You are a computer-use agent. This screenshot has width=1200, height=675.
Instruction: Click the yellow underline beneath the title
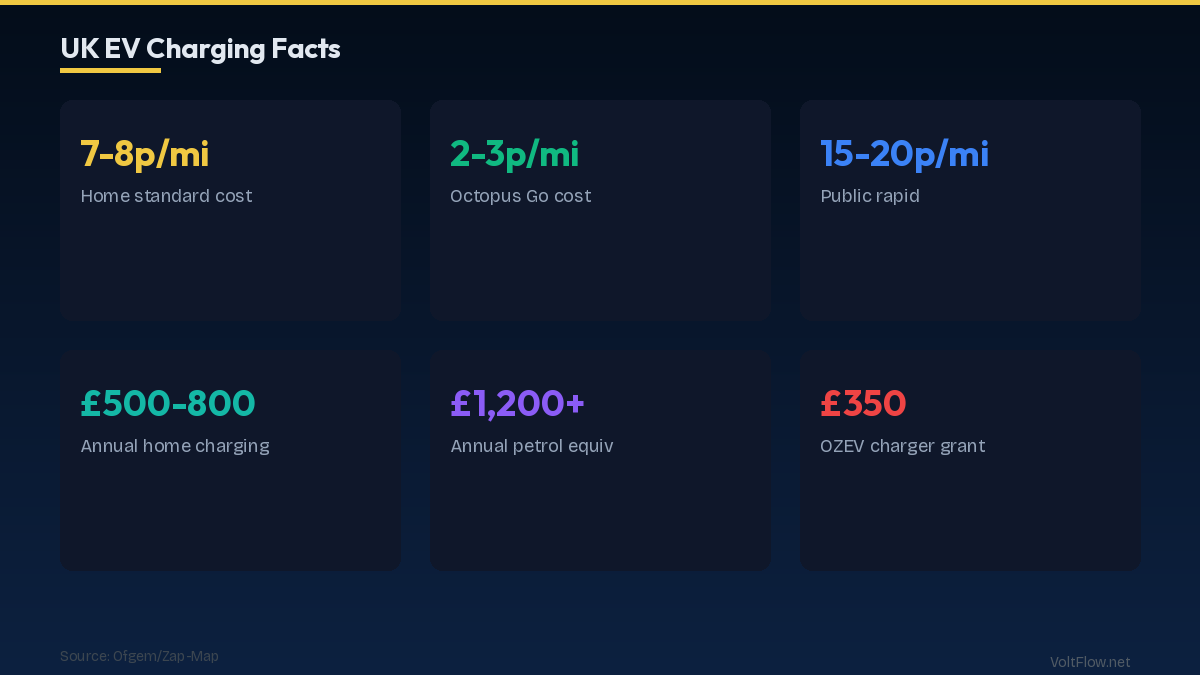(110, 70)
